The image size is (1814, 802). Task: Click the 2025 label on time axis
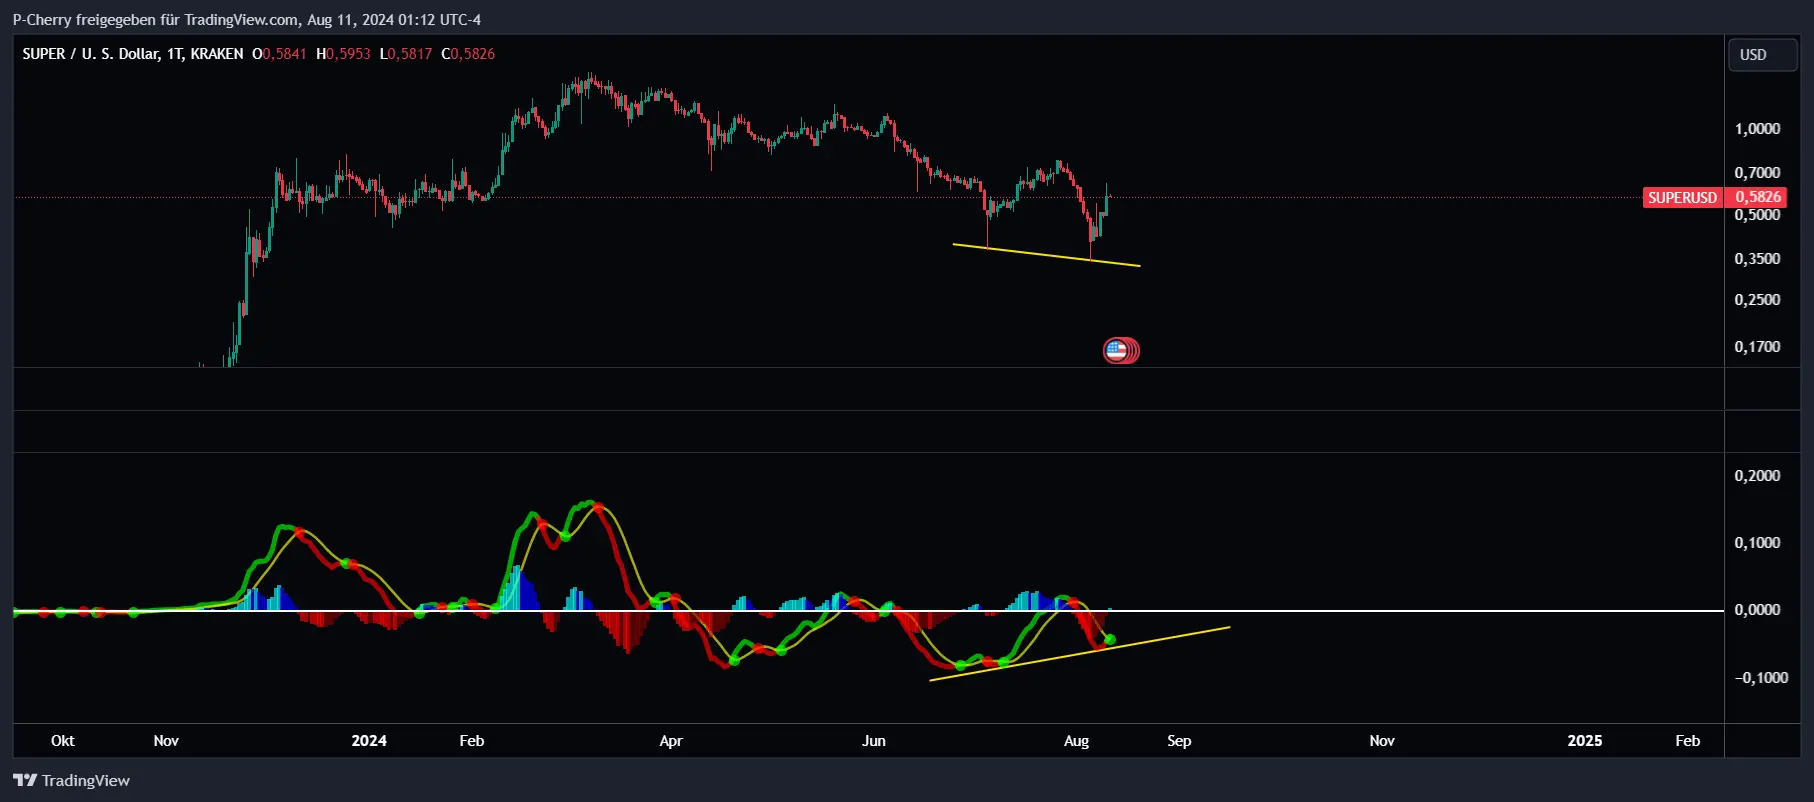1585,741
